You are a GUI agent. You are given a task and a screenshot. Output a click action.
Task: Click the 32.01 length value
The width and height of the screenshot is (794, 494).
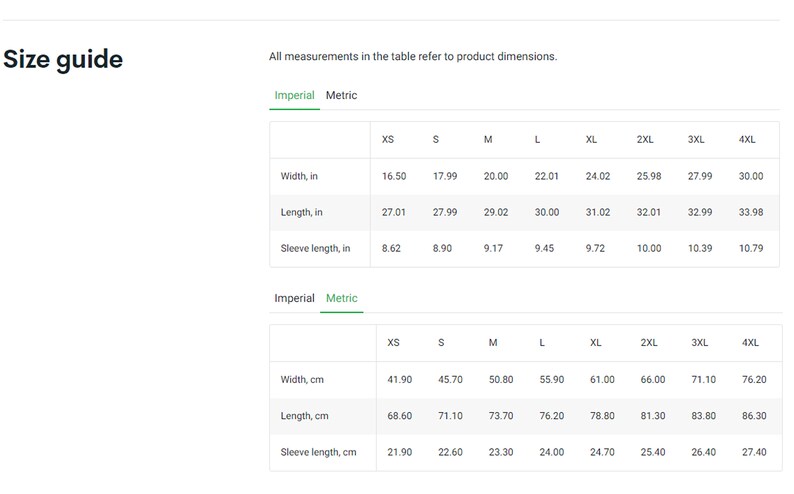tap(649, 212)
